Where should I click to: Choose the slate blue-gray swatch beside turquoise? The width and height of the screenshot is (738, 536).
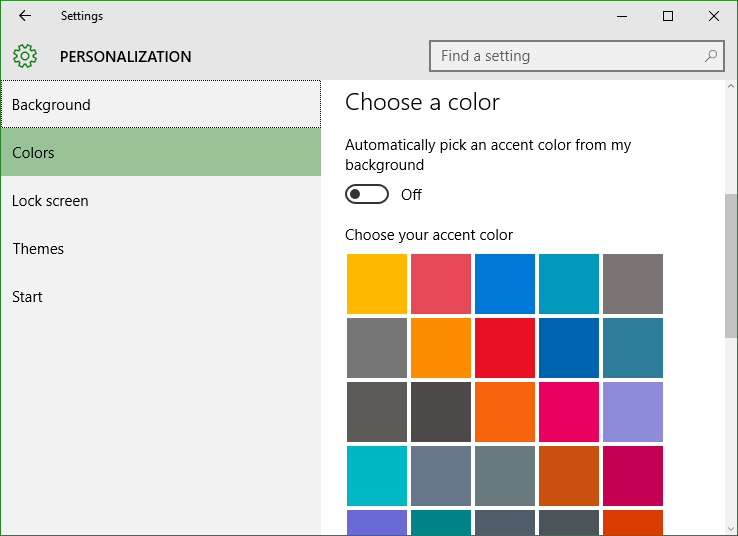point(441,476)
